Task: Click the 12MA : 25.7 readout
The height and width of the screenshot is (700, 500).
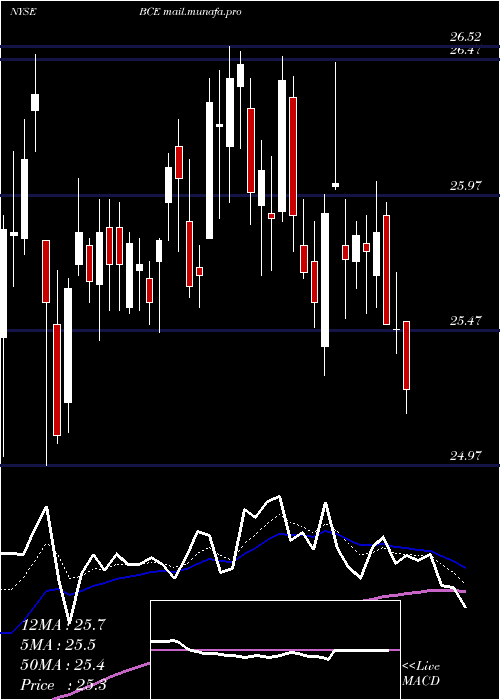Action: [64, 625]
